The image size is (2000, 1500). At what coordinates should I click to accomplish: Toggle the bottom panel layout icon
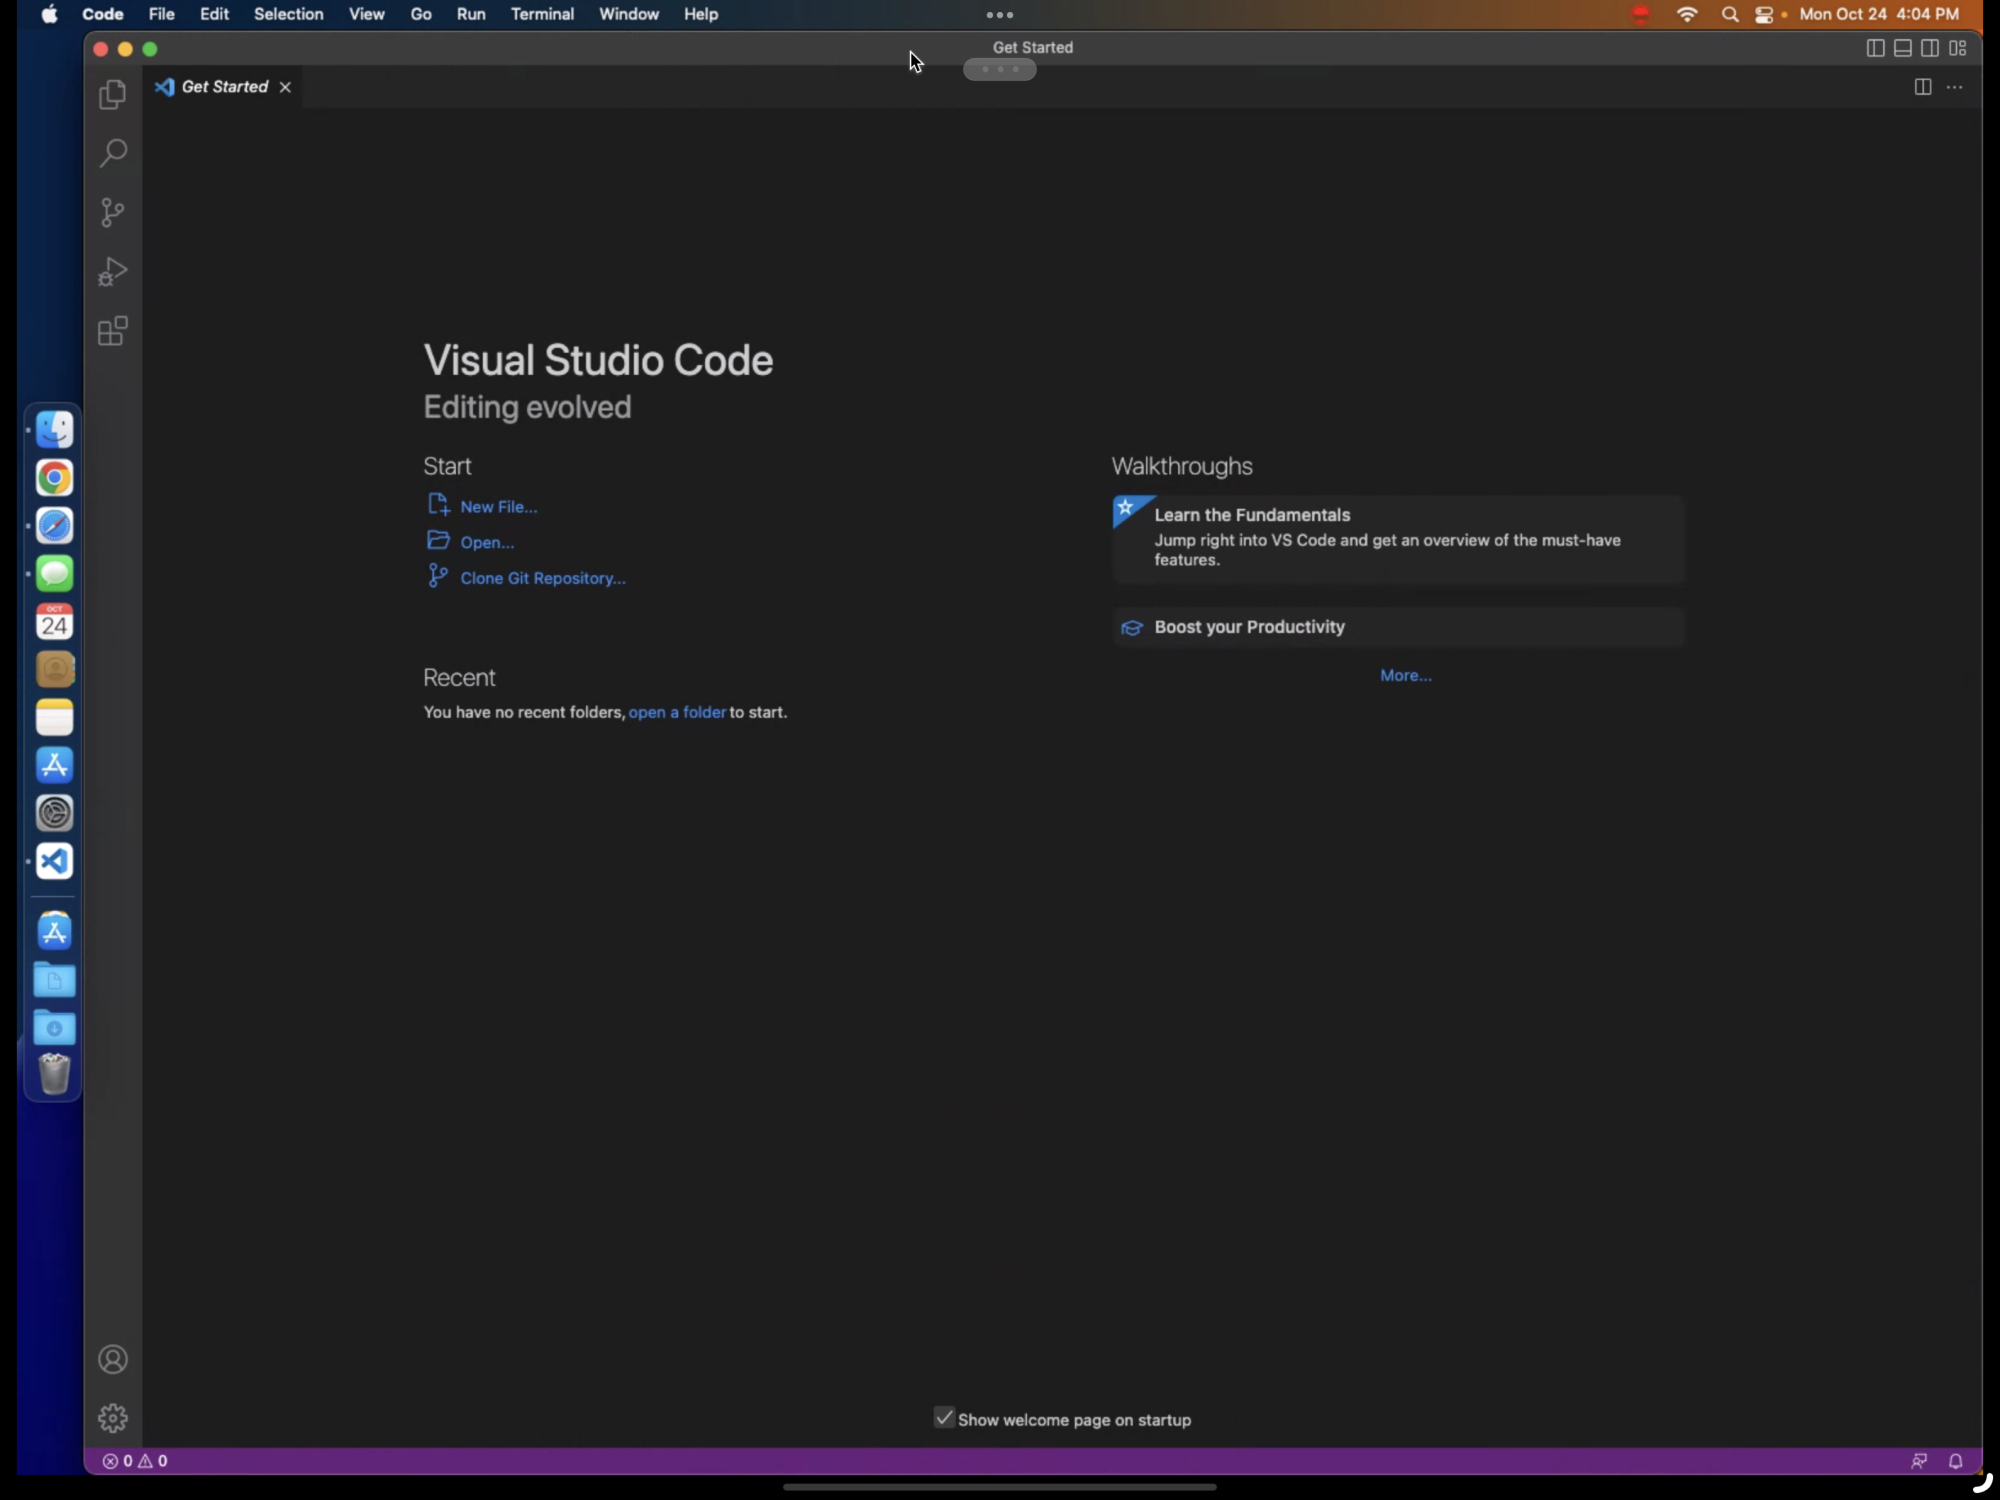tap(1903, 48)
